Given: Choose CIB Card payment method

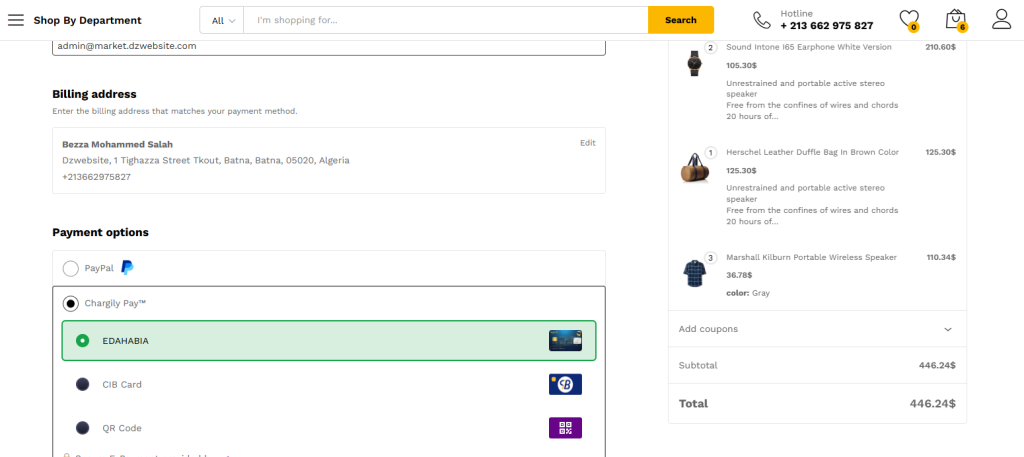Looking at the screenshot, I should 82,385.
